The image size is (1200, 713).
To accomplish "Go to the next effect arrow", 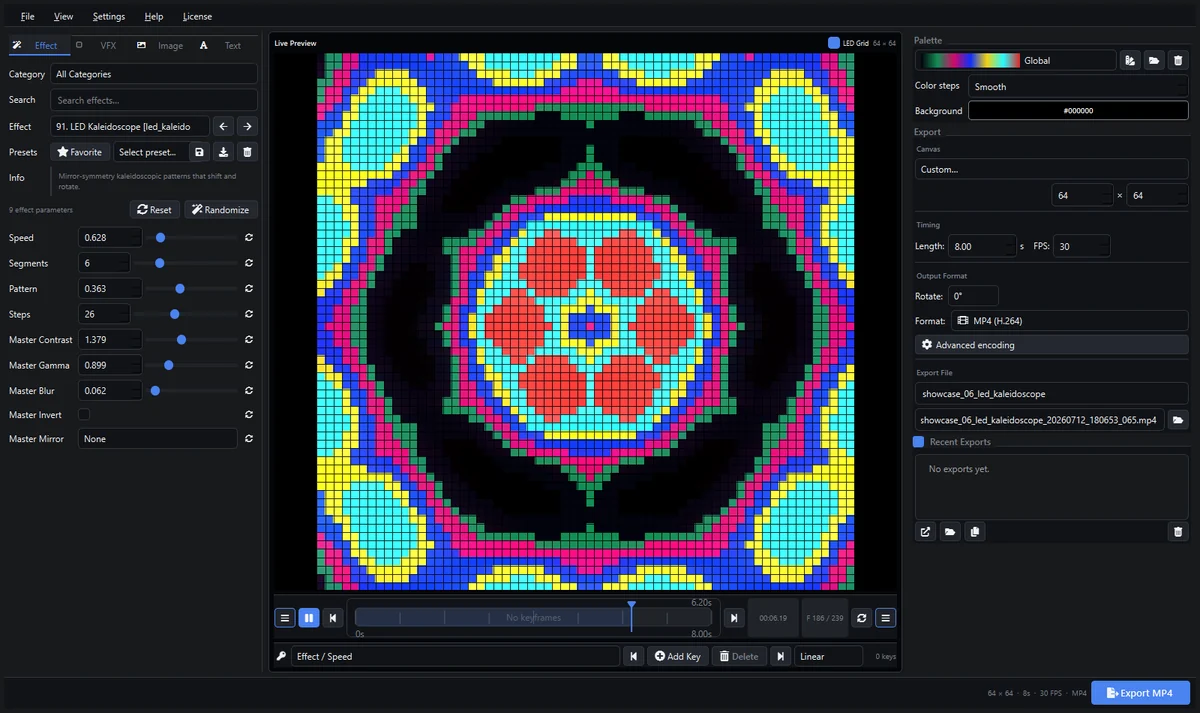I will (x=247, y=126).
